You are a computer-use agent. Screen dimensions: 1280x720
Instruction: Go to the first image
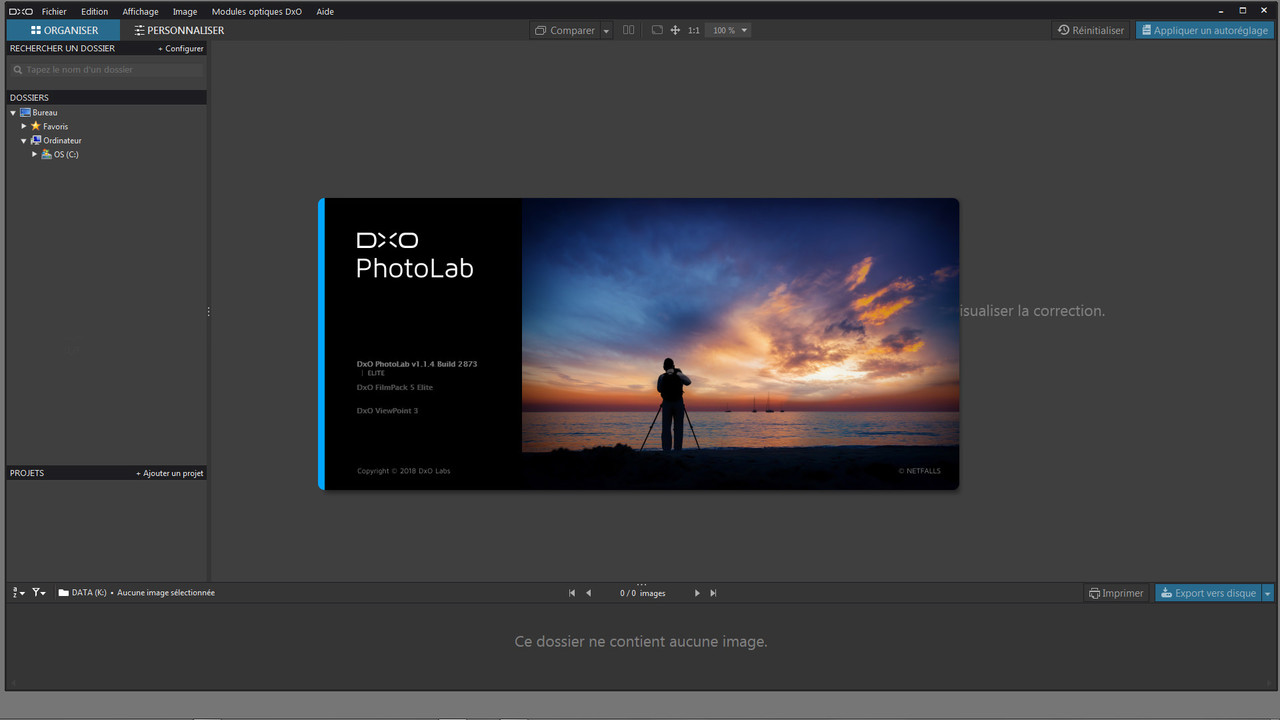click(x=572, y=593)
